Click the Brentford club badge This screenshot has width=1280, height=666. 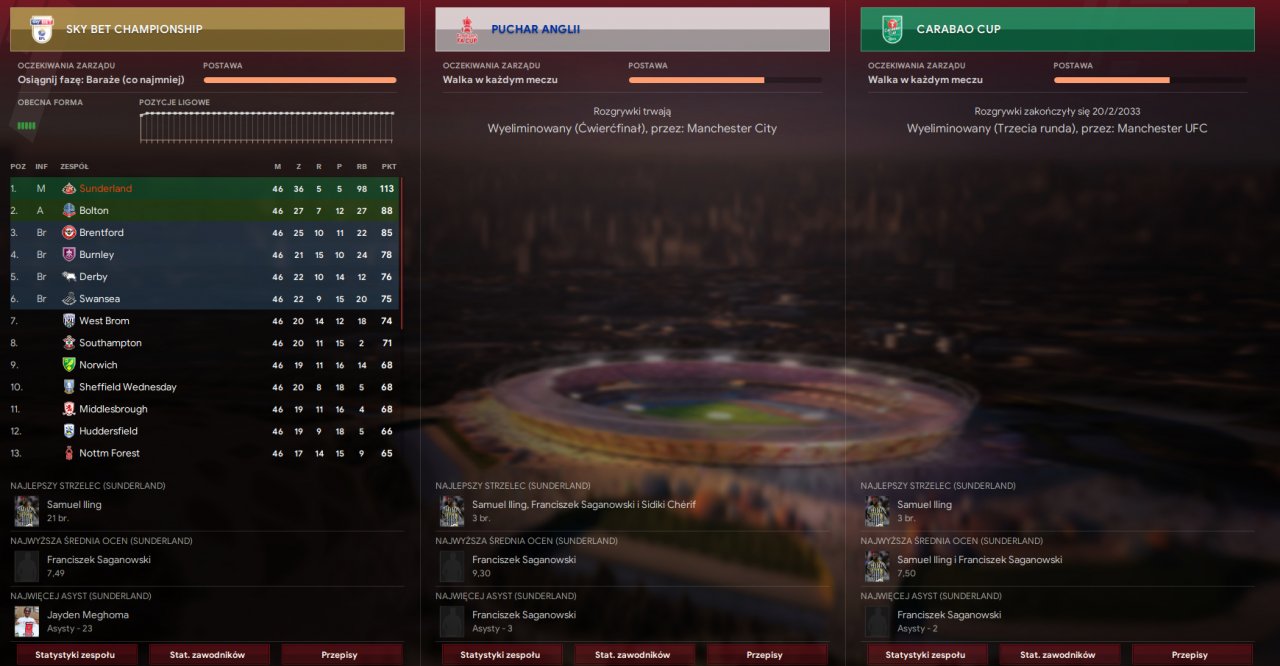point(69,232)
